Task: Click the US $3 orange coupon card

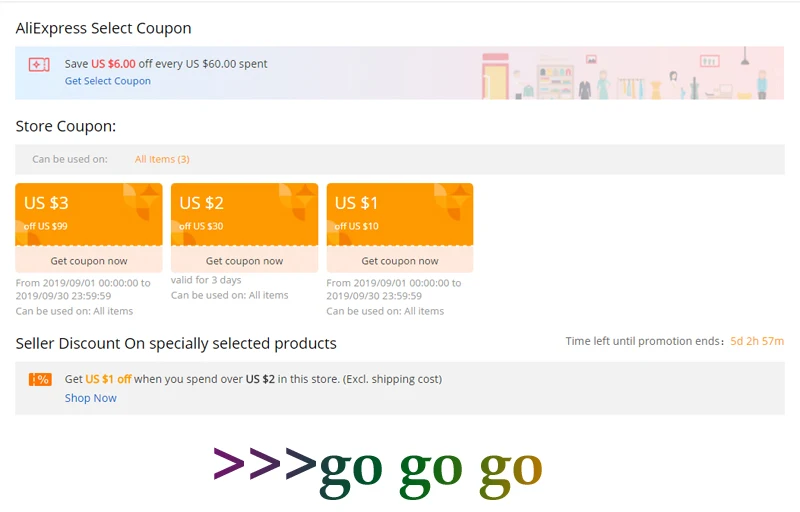Action: coord(89,215)
